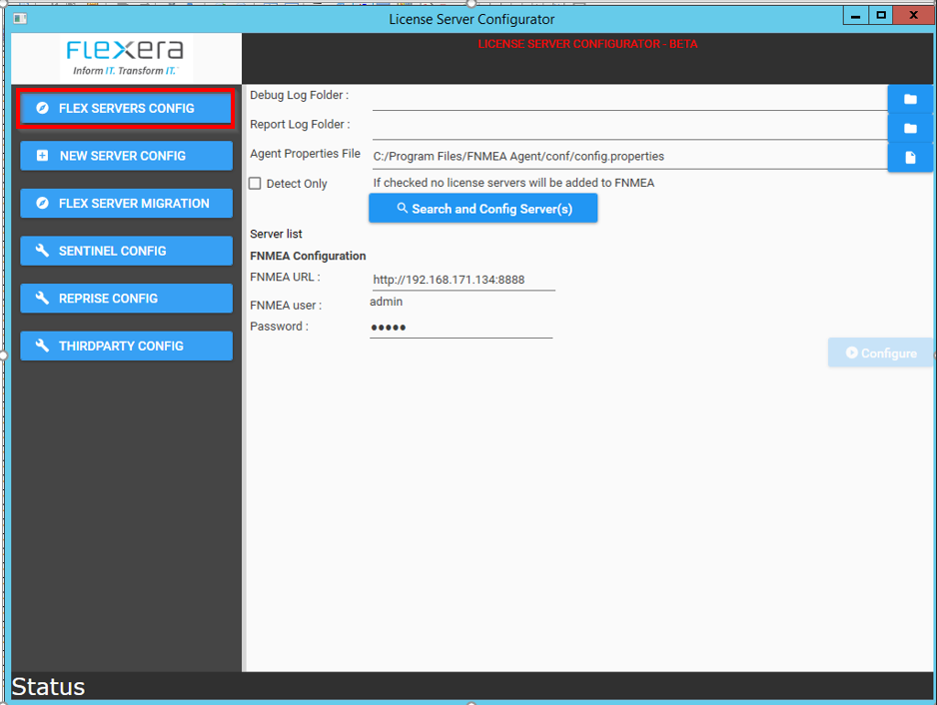Click the magnifier icon in the Search button
This screenshot has width=937, height=705.
point(402,208)
